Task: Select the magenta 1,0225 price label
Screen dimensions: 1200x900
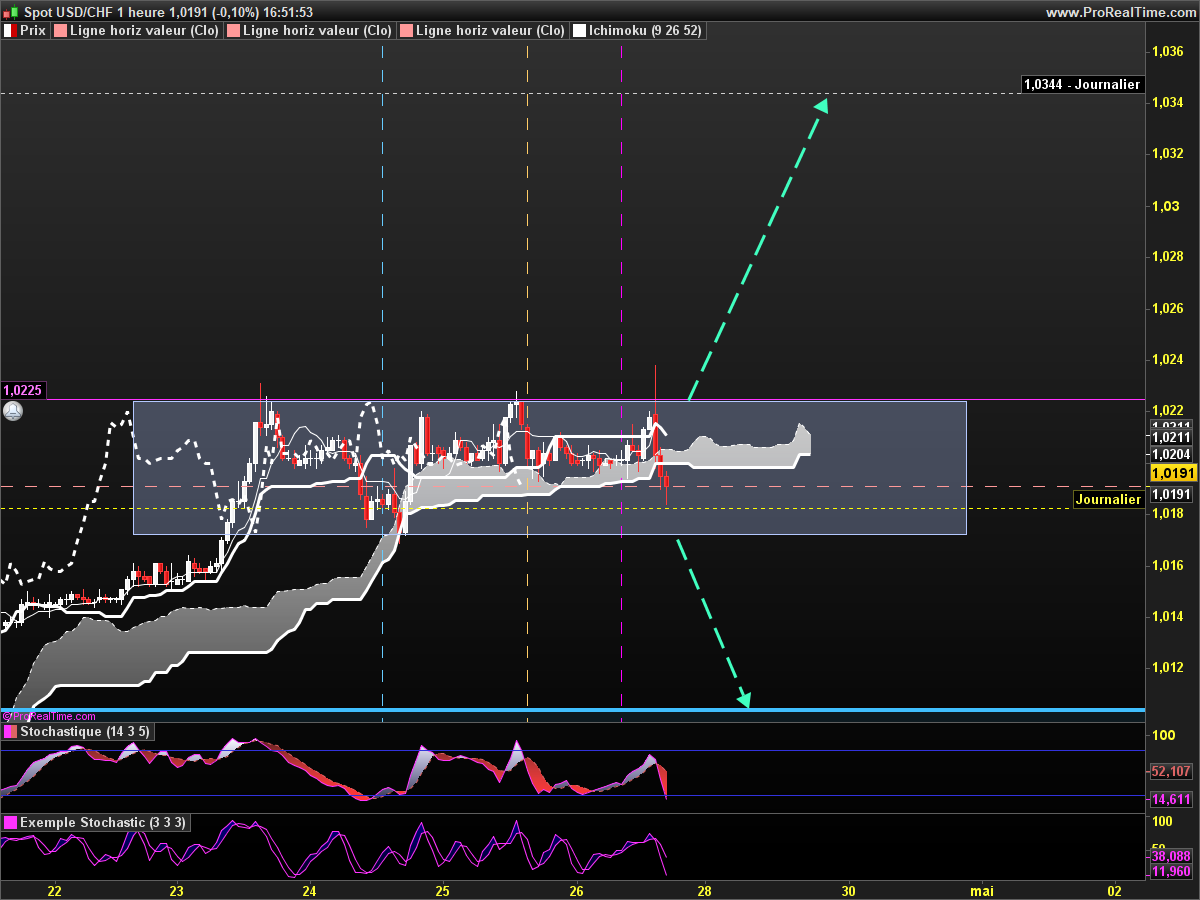Action: click(x=23, y=391)
